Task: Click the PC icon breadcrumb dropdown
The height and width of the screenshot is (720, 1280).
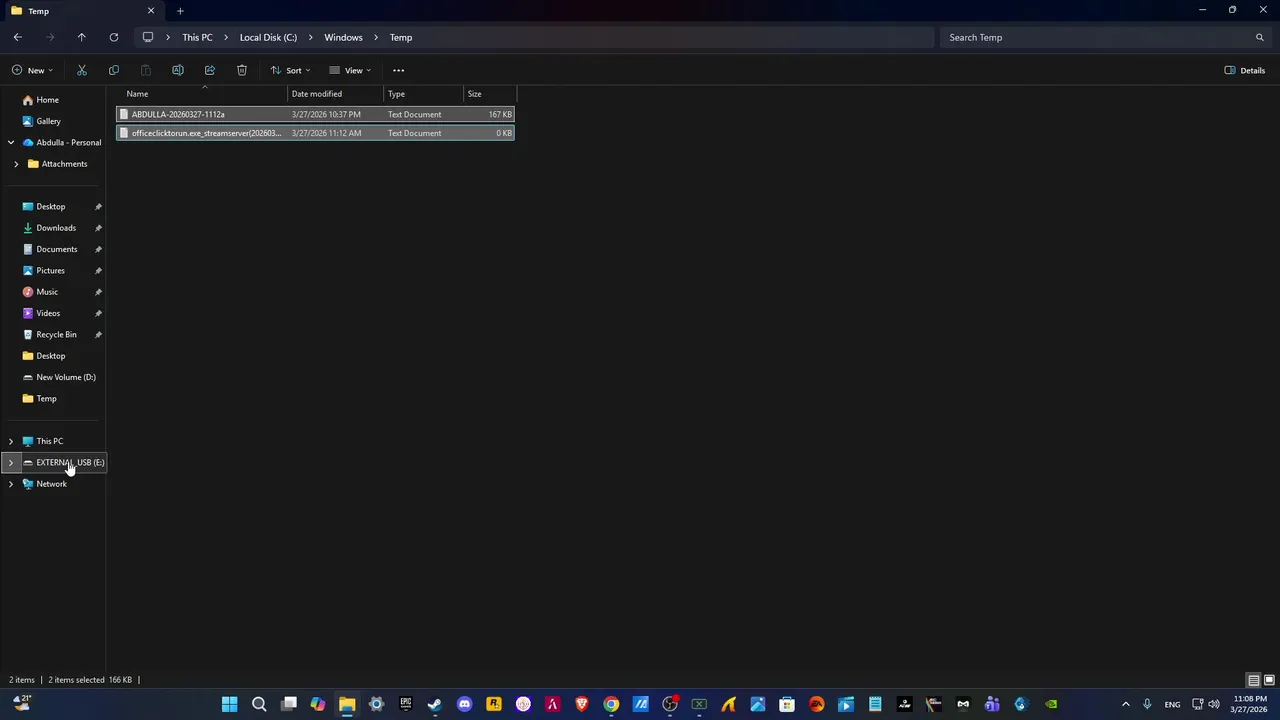Action: click(x=148, y=37)
